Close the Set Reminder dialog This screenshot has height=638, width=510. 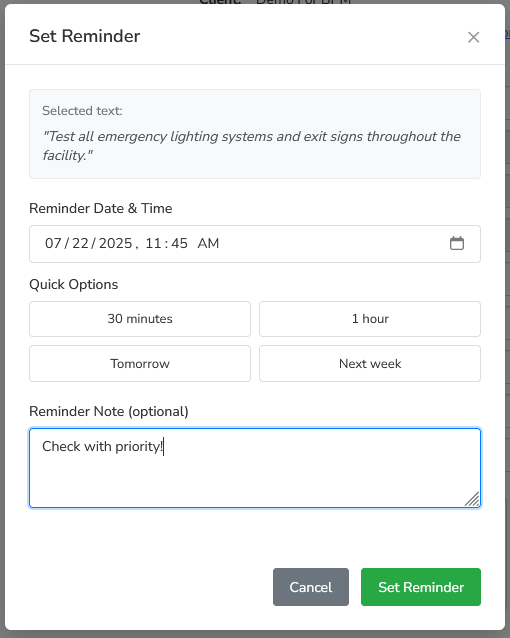click(x=473, y=37)
